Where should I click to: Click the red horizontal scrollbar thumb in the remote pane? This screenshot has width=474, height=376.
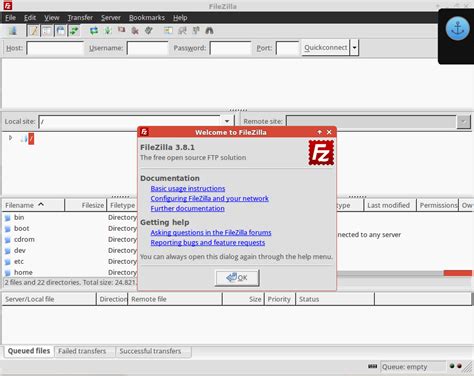click(458, 273)
